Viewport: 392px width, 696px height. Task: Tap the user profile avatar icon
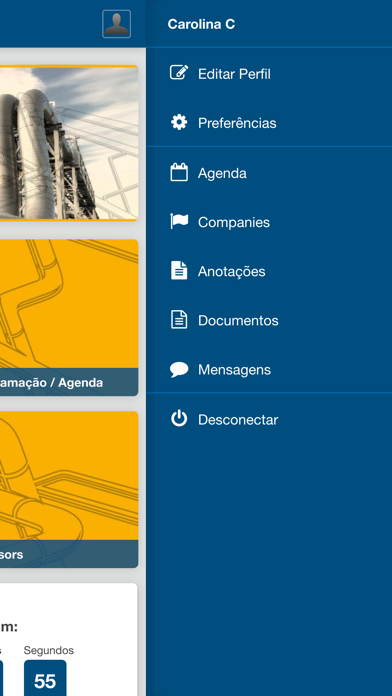pyautogui.click(x=116, y=24)
